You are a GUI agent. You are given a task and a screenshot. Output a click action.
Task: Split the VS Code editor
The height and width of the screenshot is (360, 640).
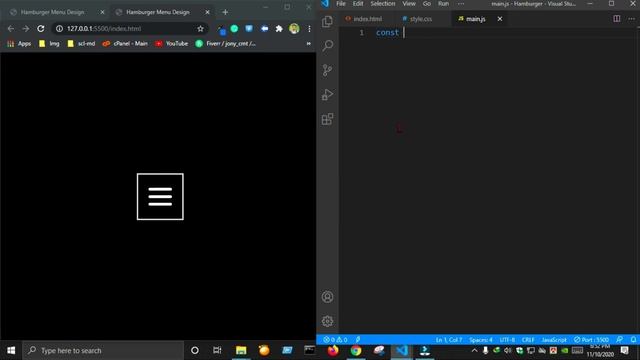click(x=617, y=19)
